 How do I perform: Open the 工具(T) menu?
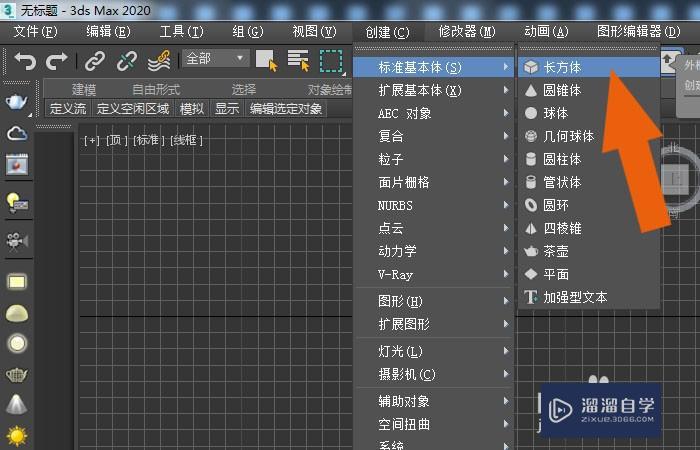[181, 32]
